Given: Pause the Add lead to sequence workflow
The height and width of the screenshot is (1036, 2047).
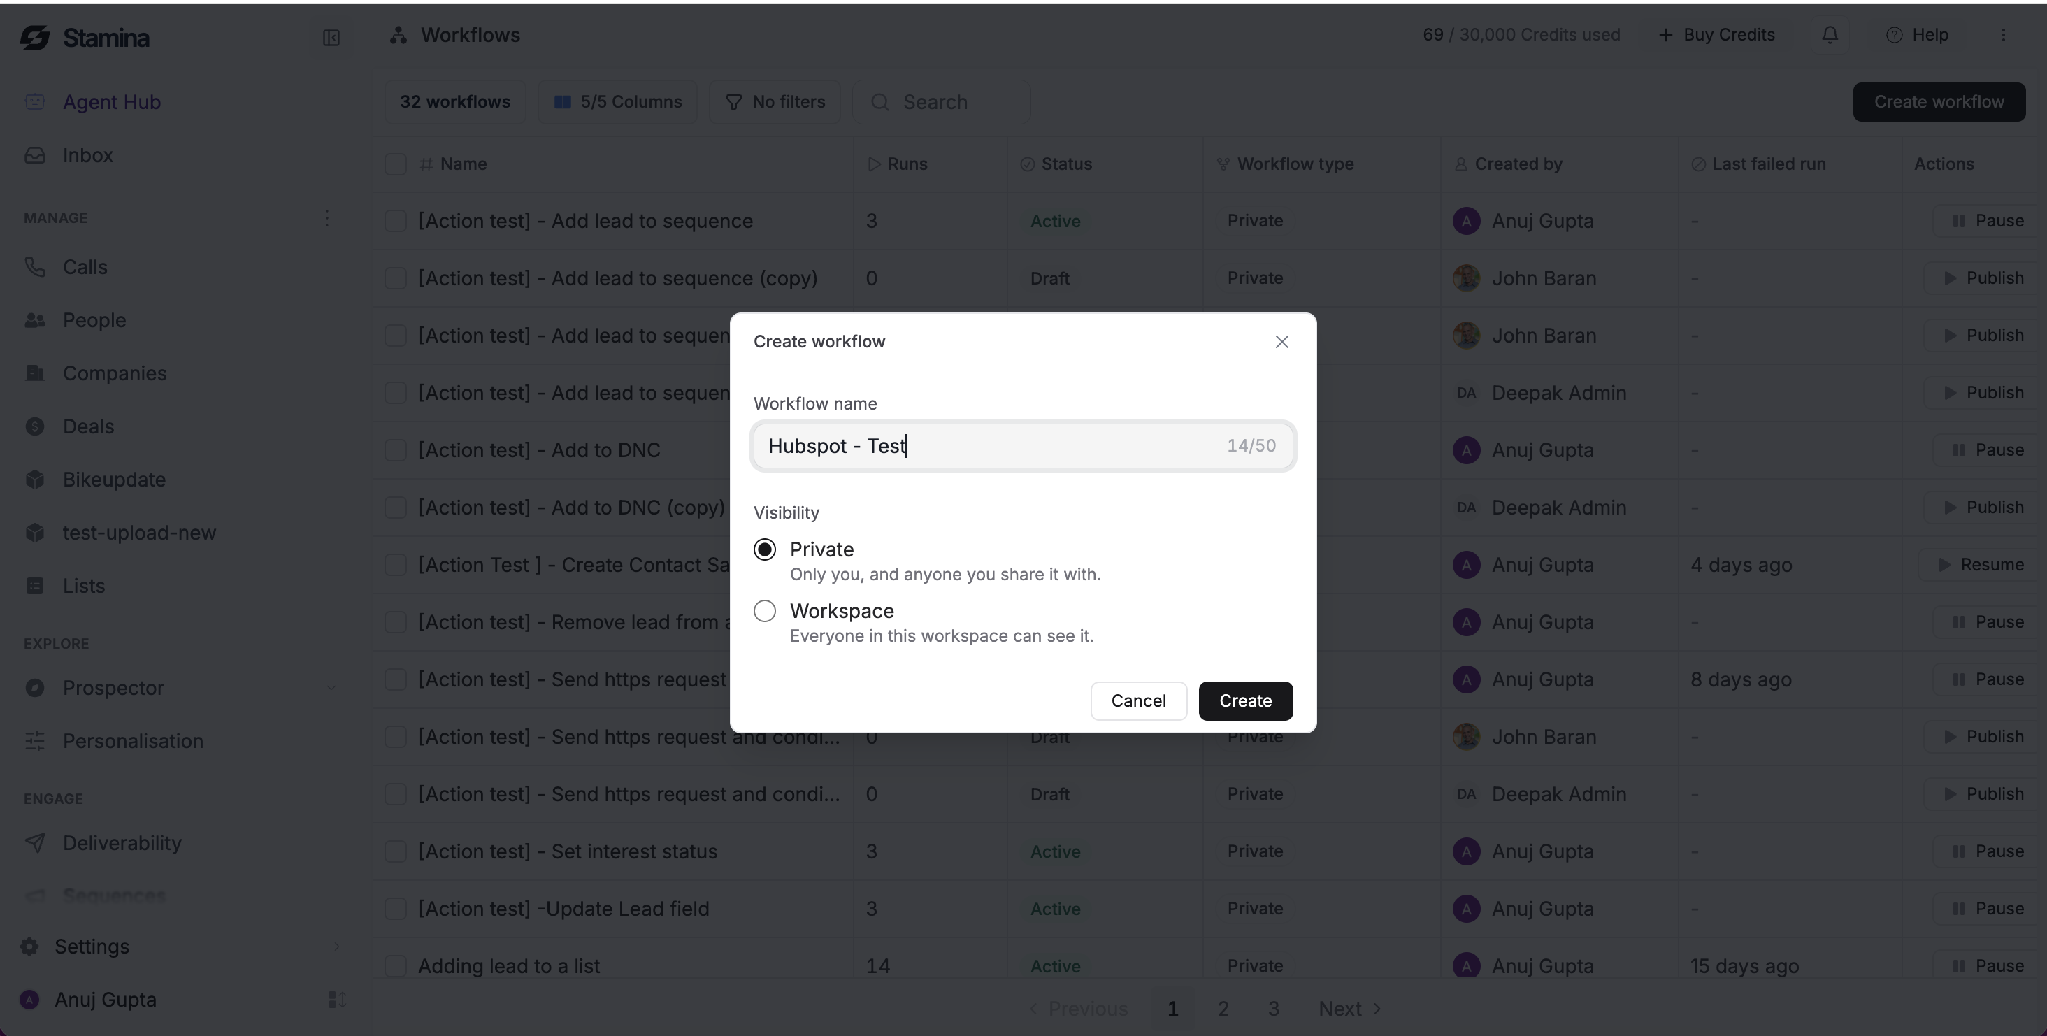Looking at the screenshot, I should (1988, 221).
